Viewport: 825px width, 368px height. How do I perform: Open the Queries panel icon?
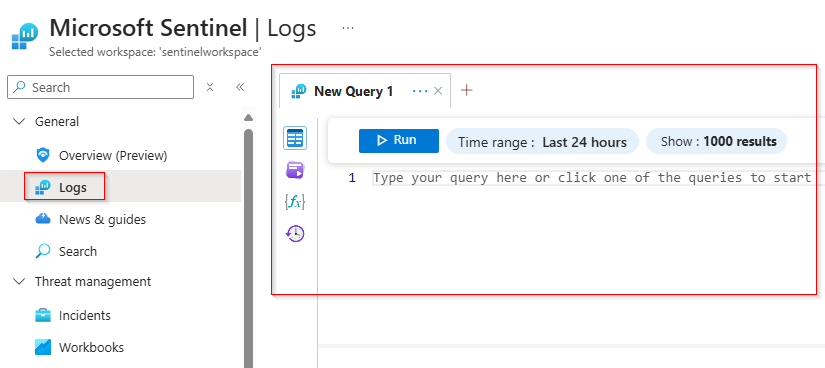[295, 170]
